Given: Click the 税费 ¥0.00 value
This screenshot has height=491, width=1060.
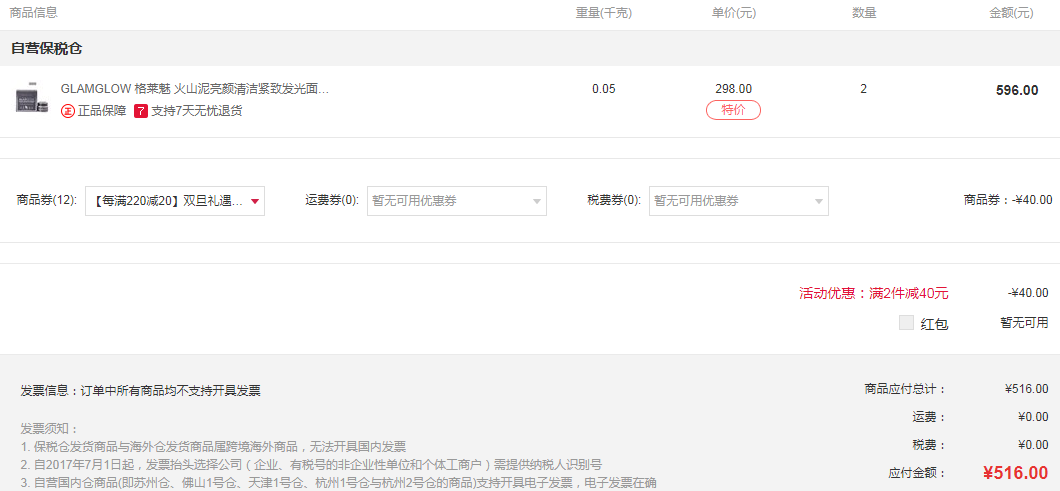Looking at the screenshot, I should [x=1033, y=445].
